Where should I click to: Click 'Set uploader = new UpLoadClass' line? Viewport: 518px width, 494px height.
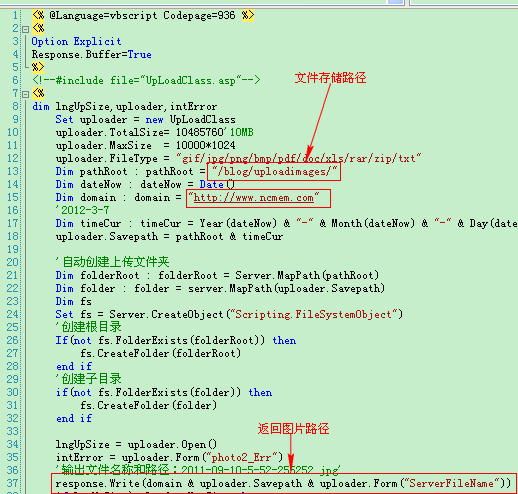click(145, 120)
